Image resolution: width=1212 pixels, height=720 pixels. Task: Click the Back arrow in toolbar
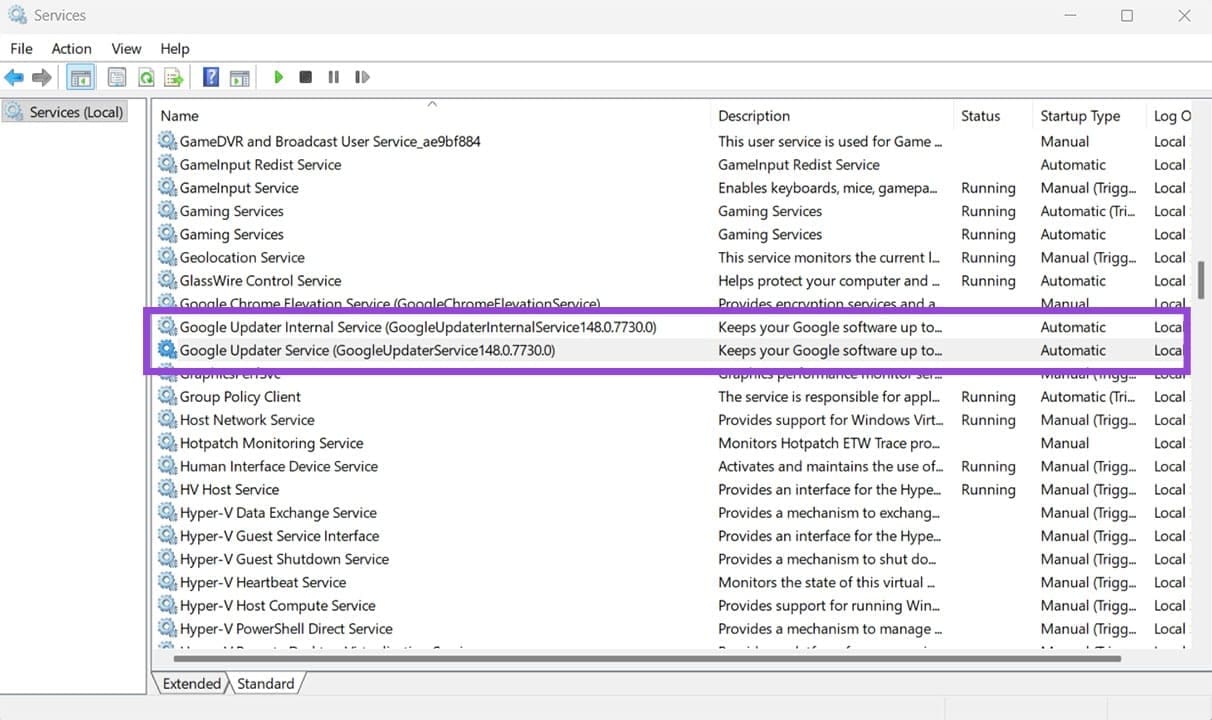[14, 77]
